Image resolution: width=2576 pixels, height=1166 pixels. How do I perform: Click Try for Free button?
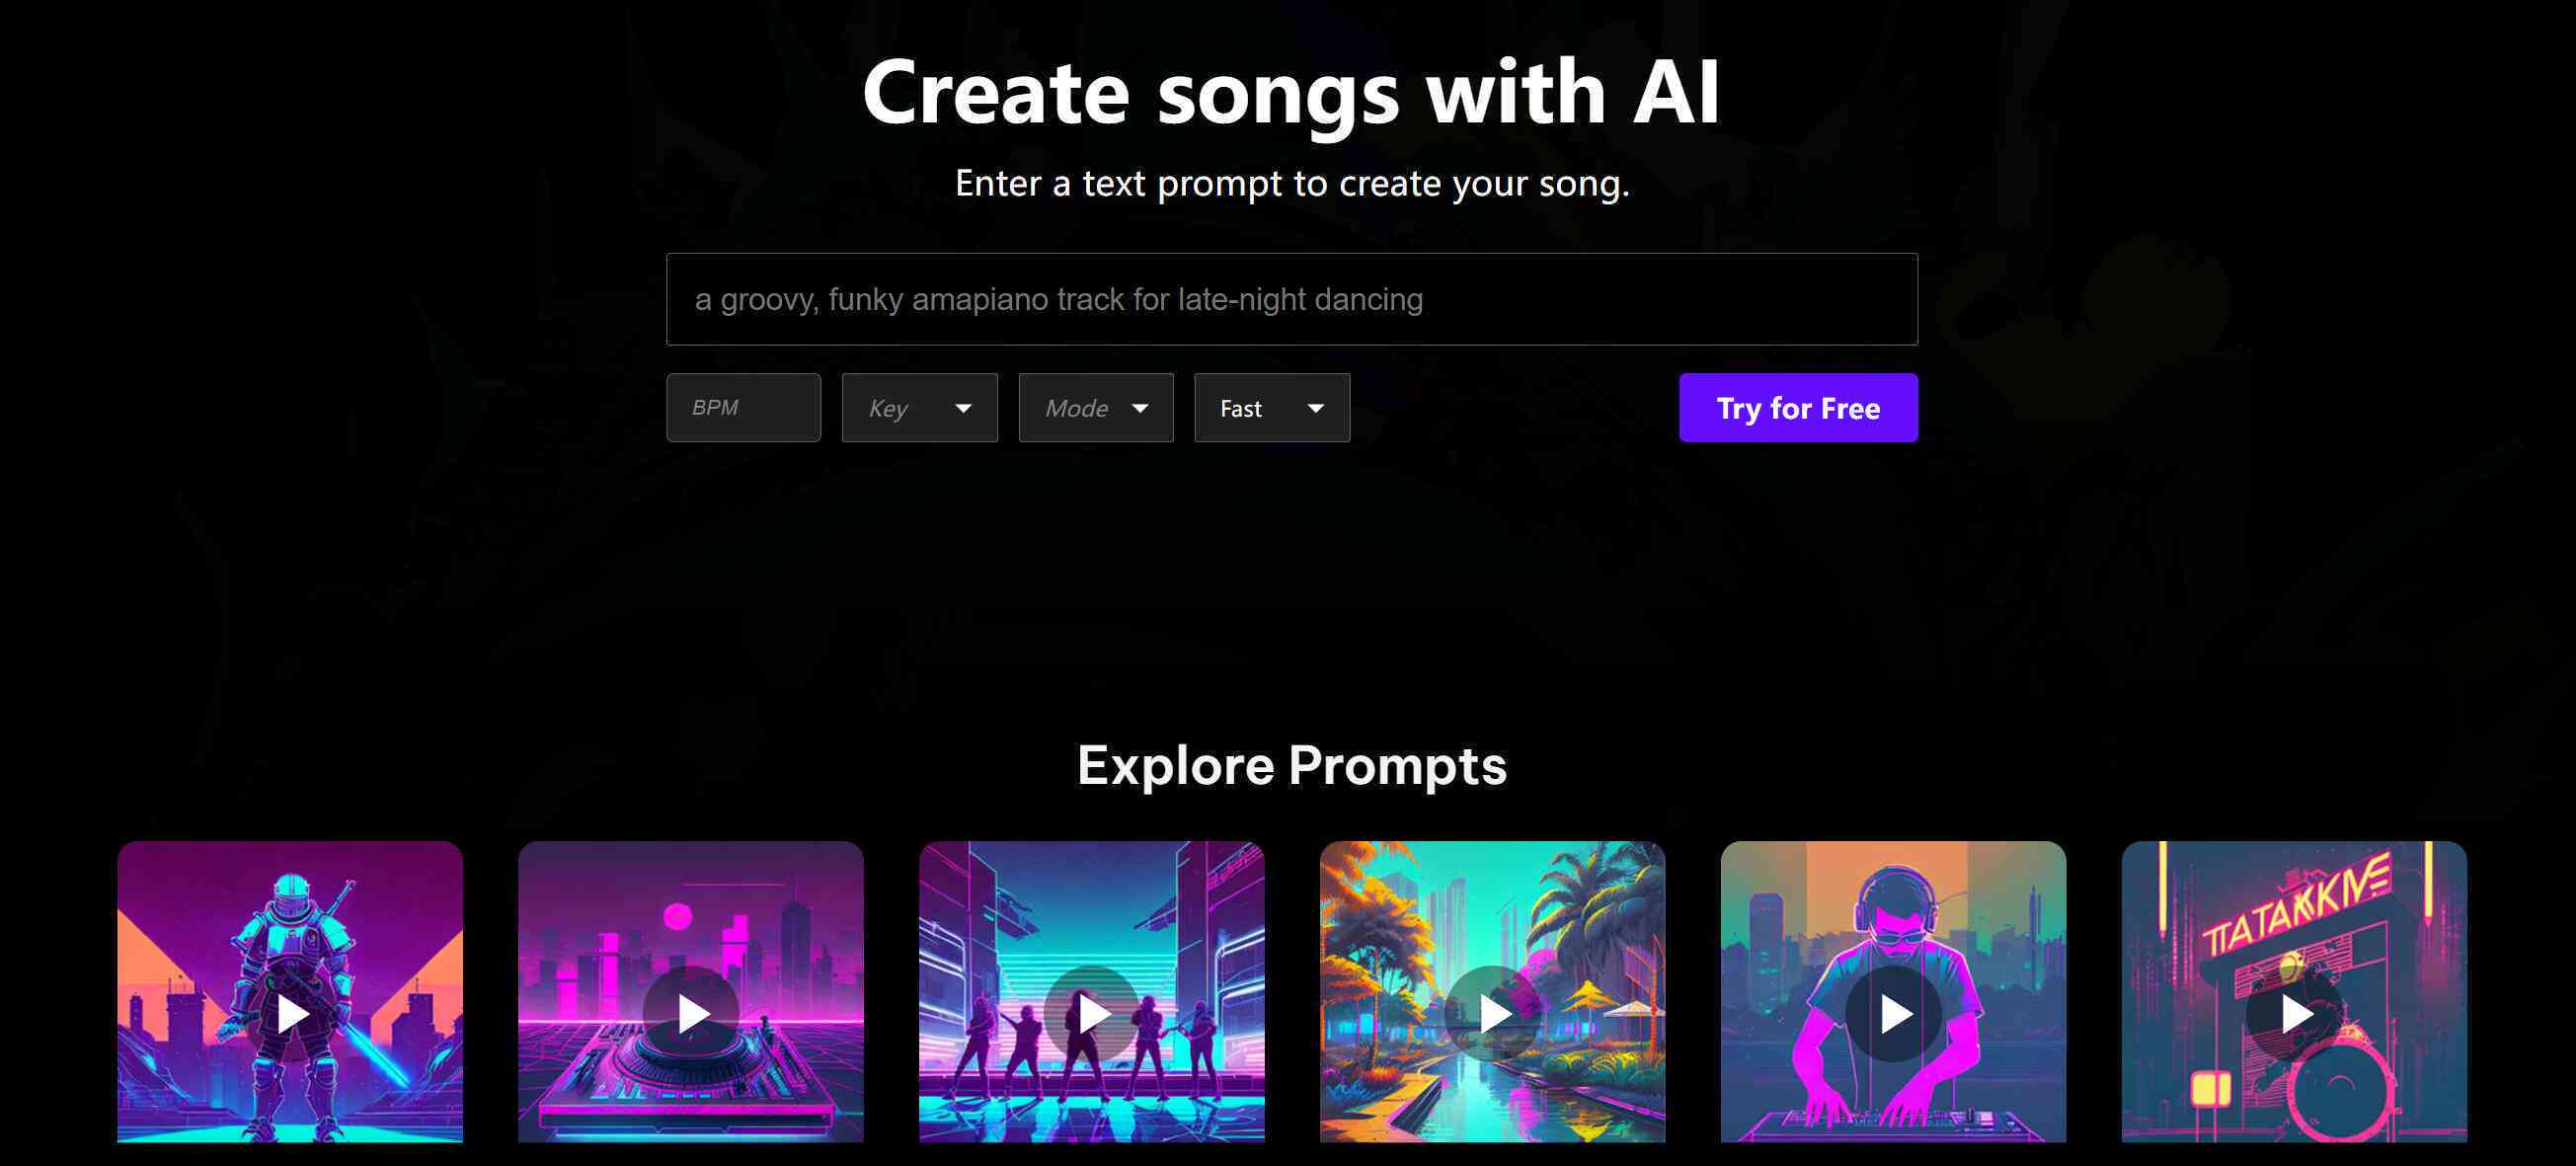[x=1797, y=406]
